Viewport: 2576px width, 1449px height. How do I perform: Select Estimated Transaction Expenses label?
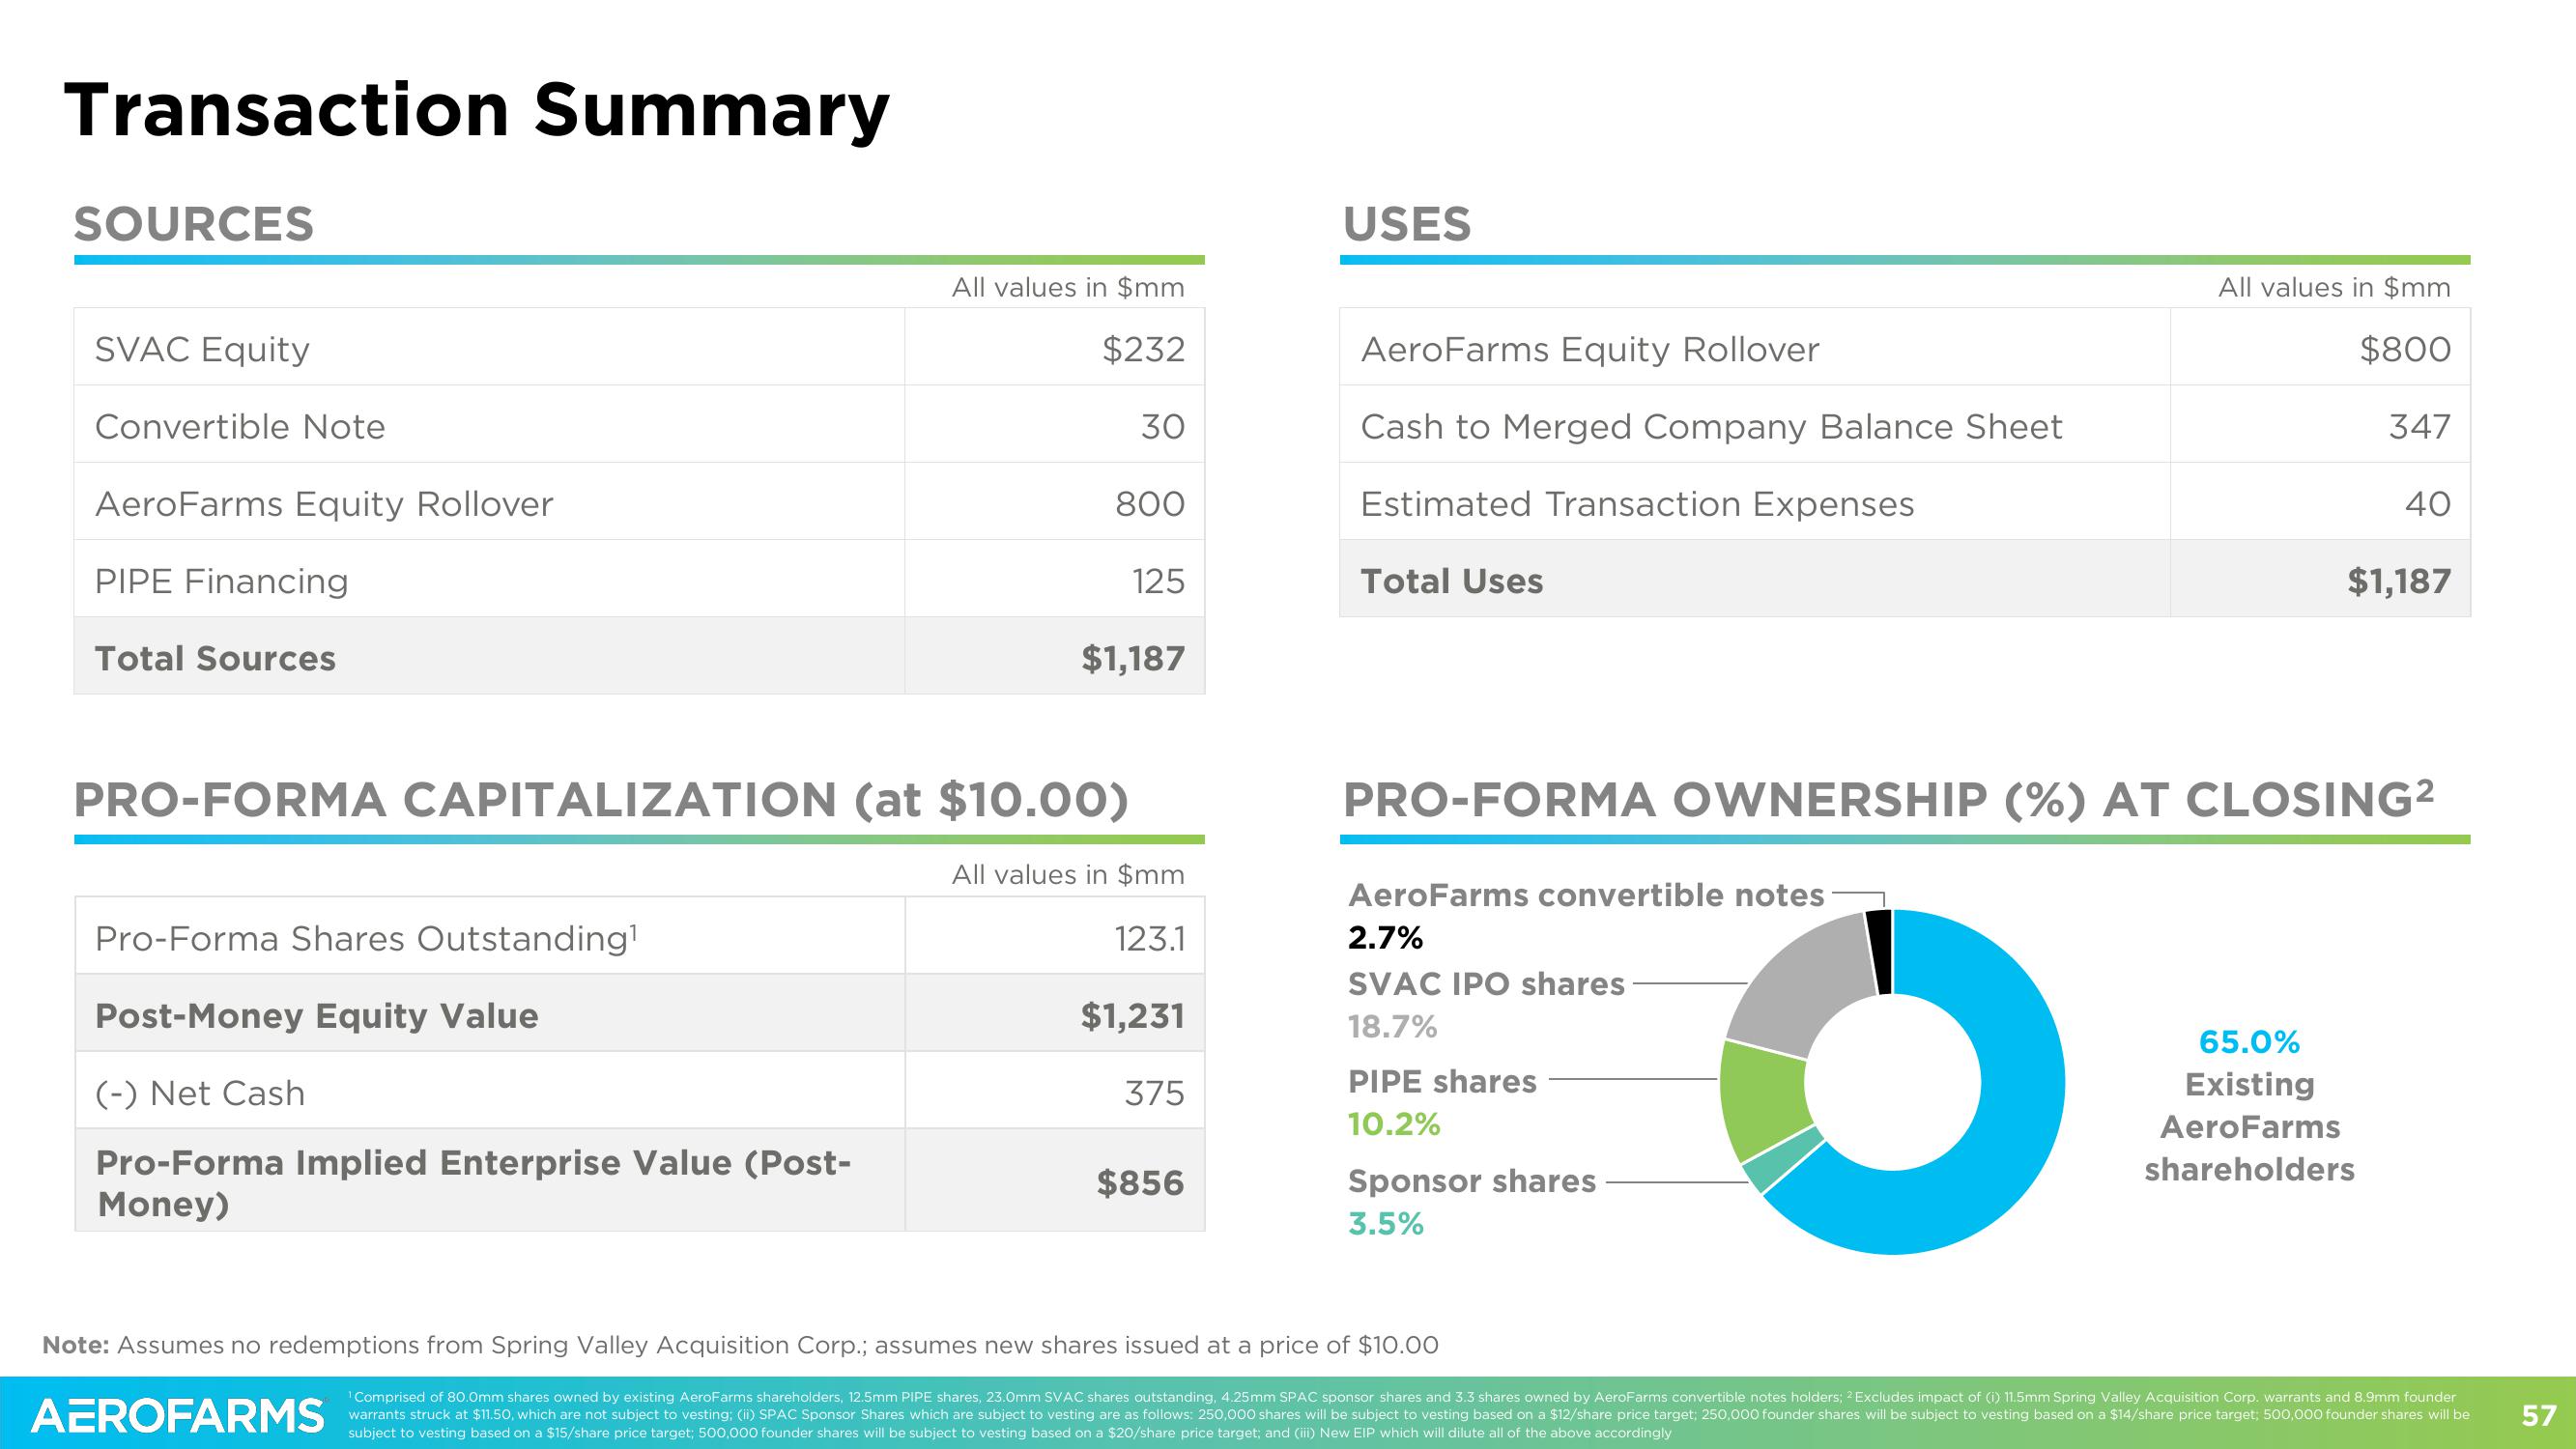pos(1637,503)
